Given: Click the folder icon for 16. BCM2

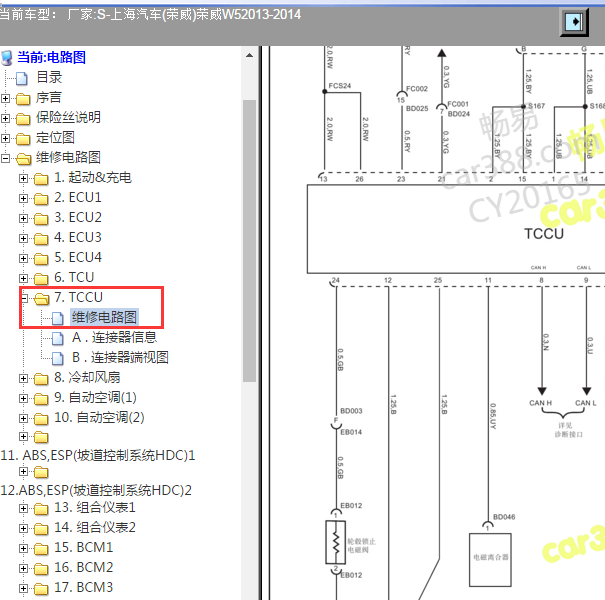Looking at the screenshot, I should pos(41,569).
